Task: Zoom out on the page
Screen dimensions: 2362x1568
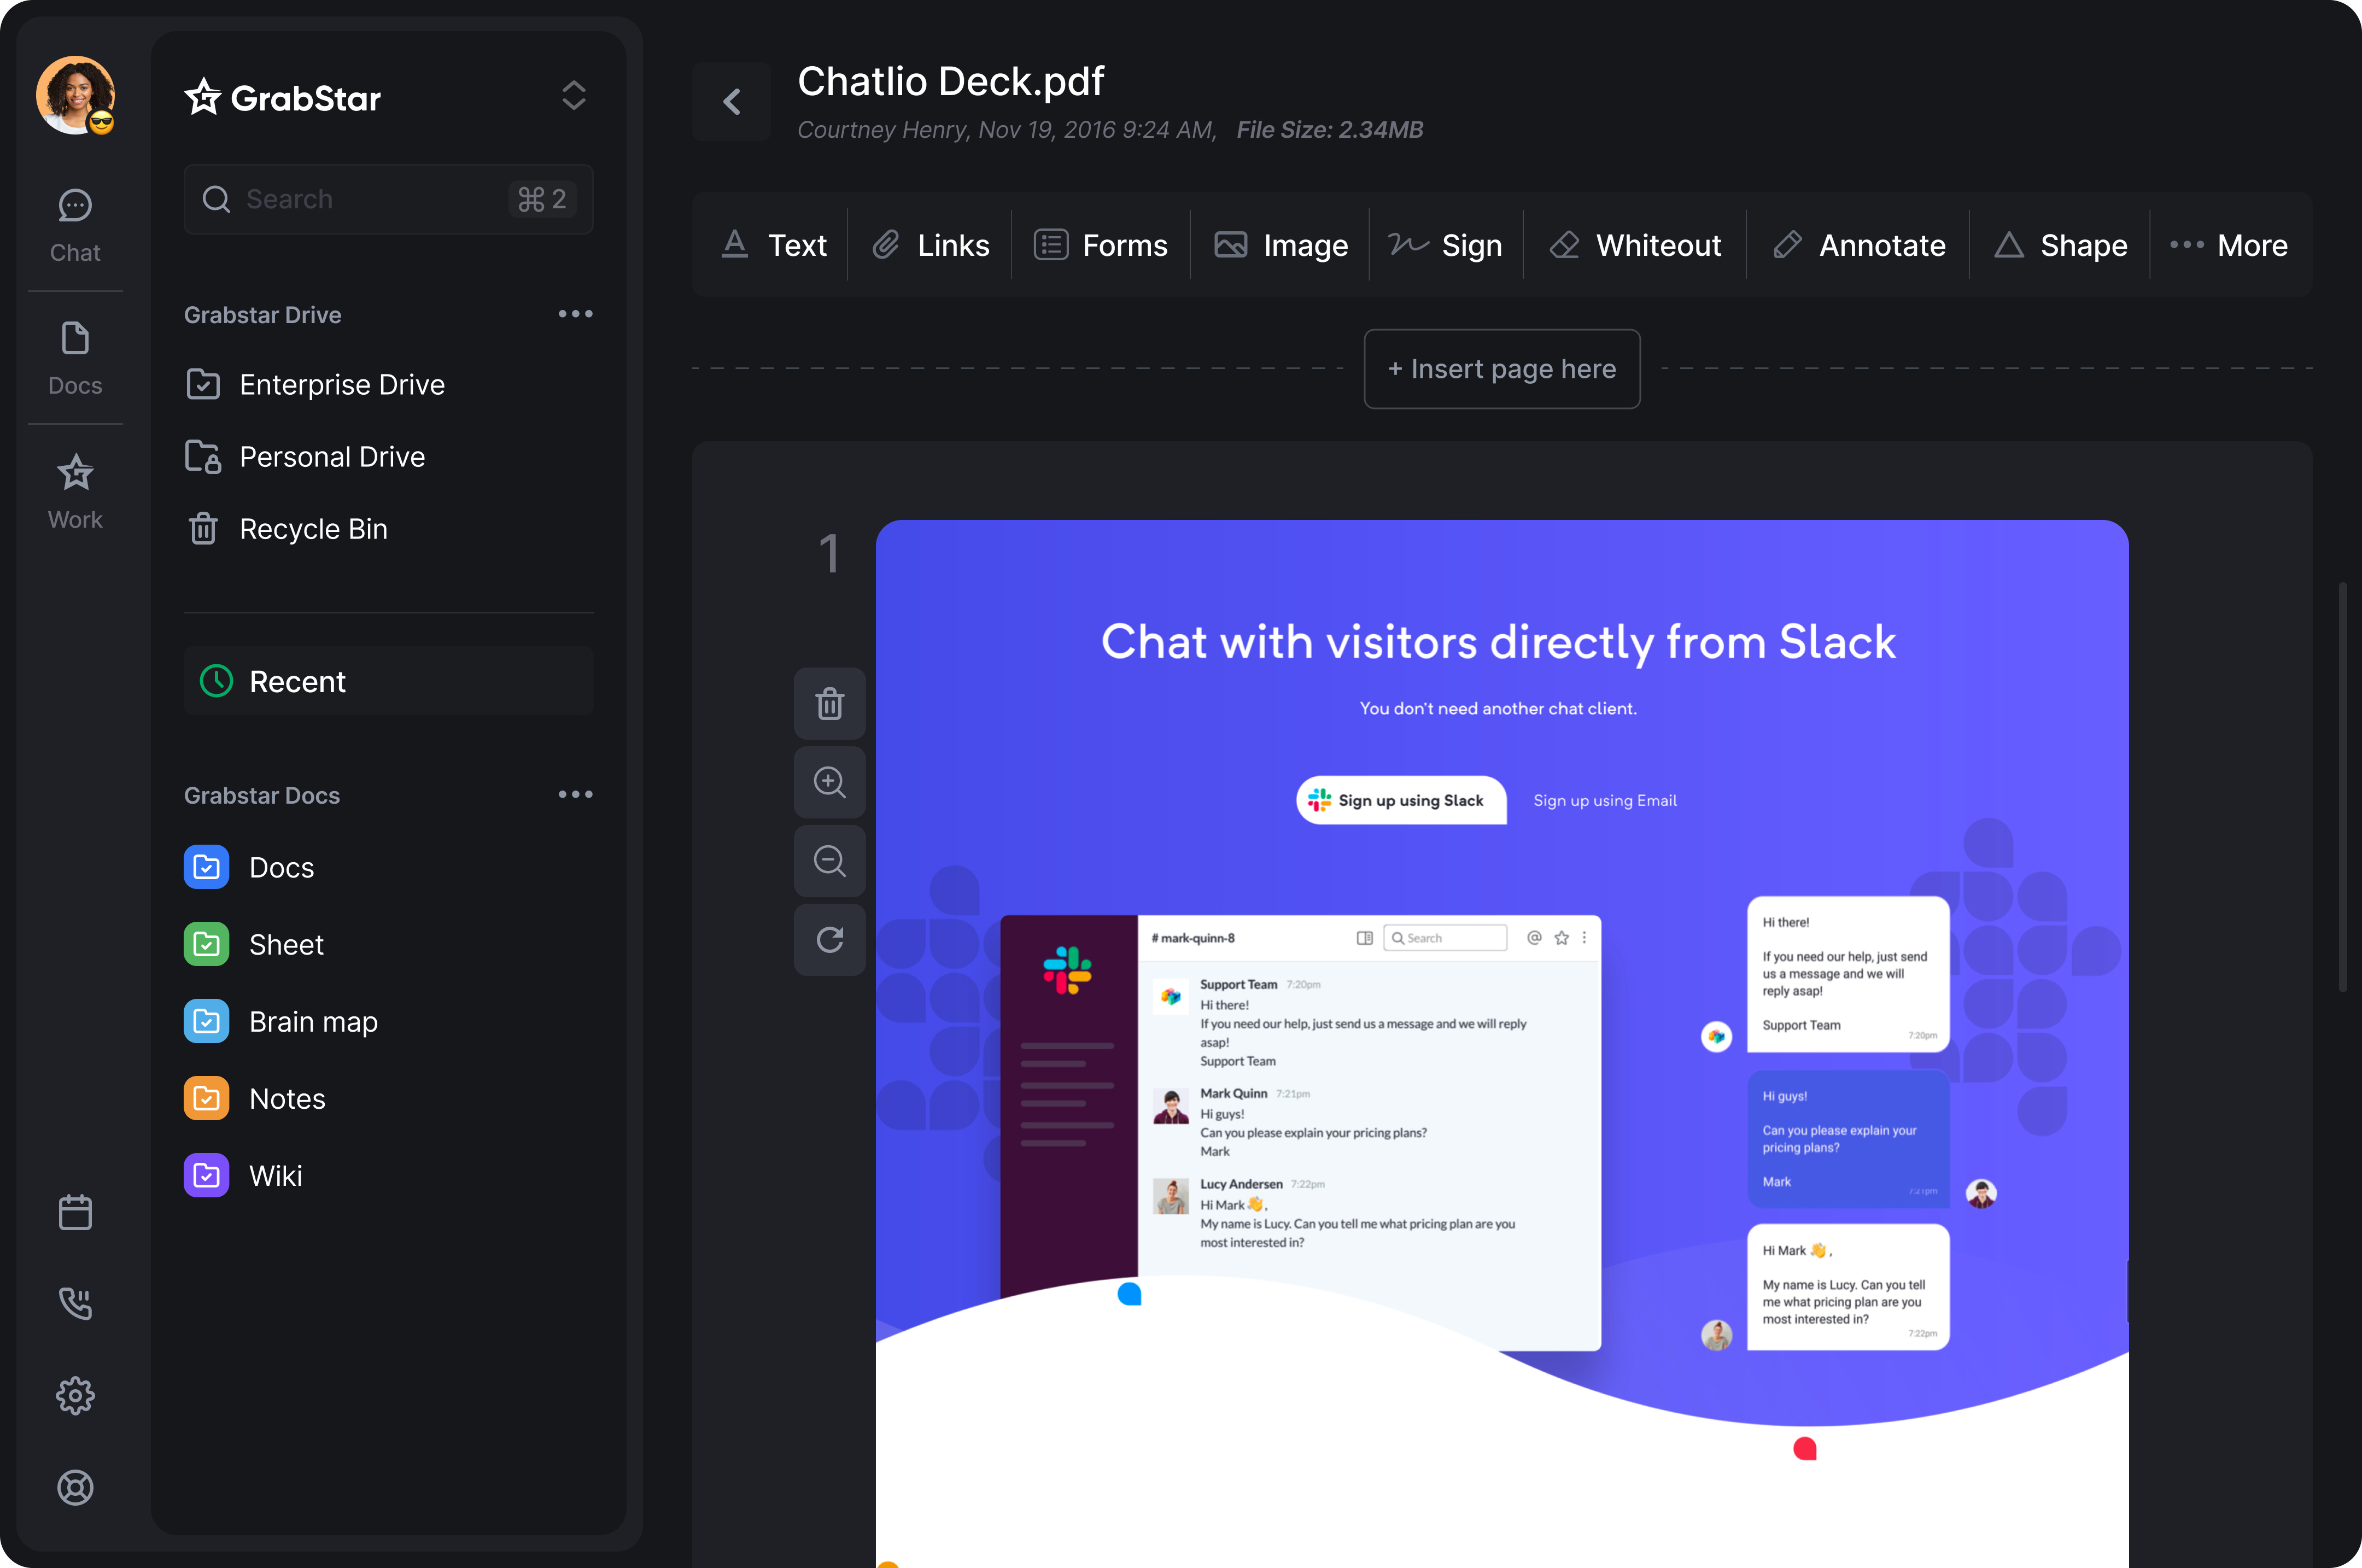Action: coord(830,860)
